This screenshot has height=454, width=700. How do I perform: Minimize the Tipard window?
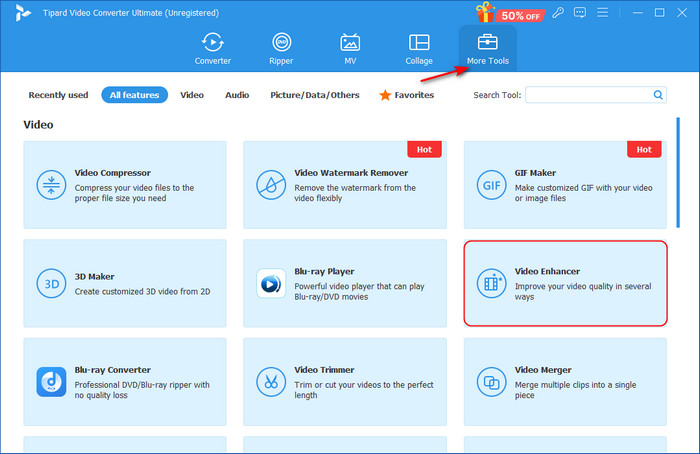click(x=638, y=12)
